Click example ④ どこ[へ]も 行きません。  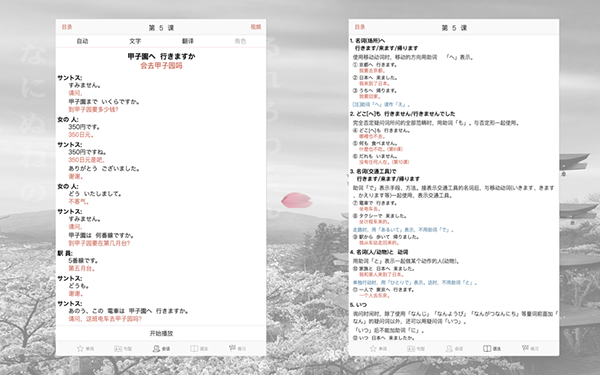[x=382, y=130]
